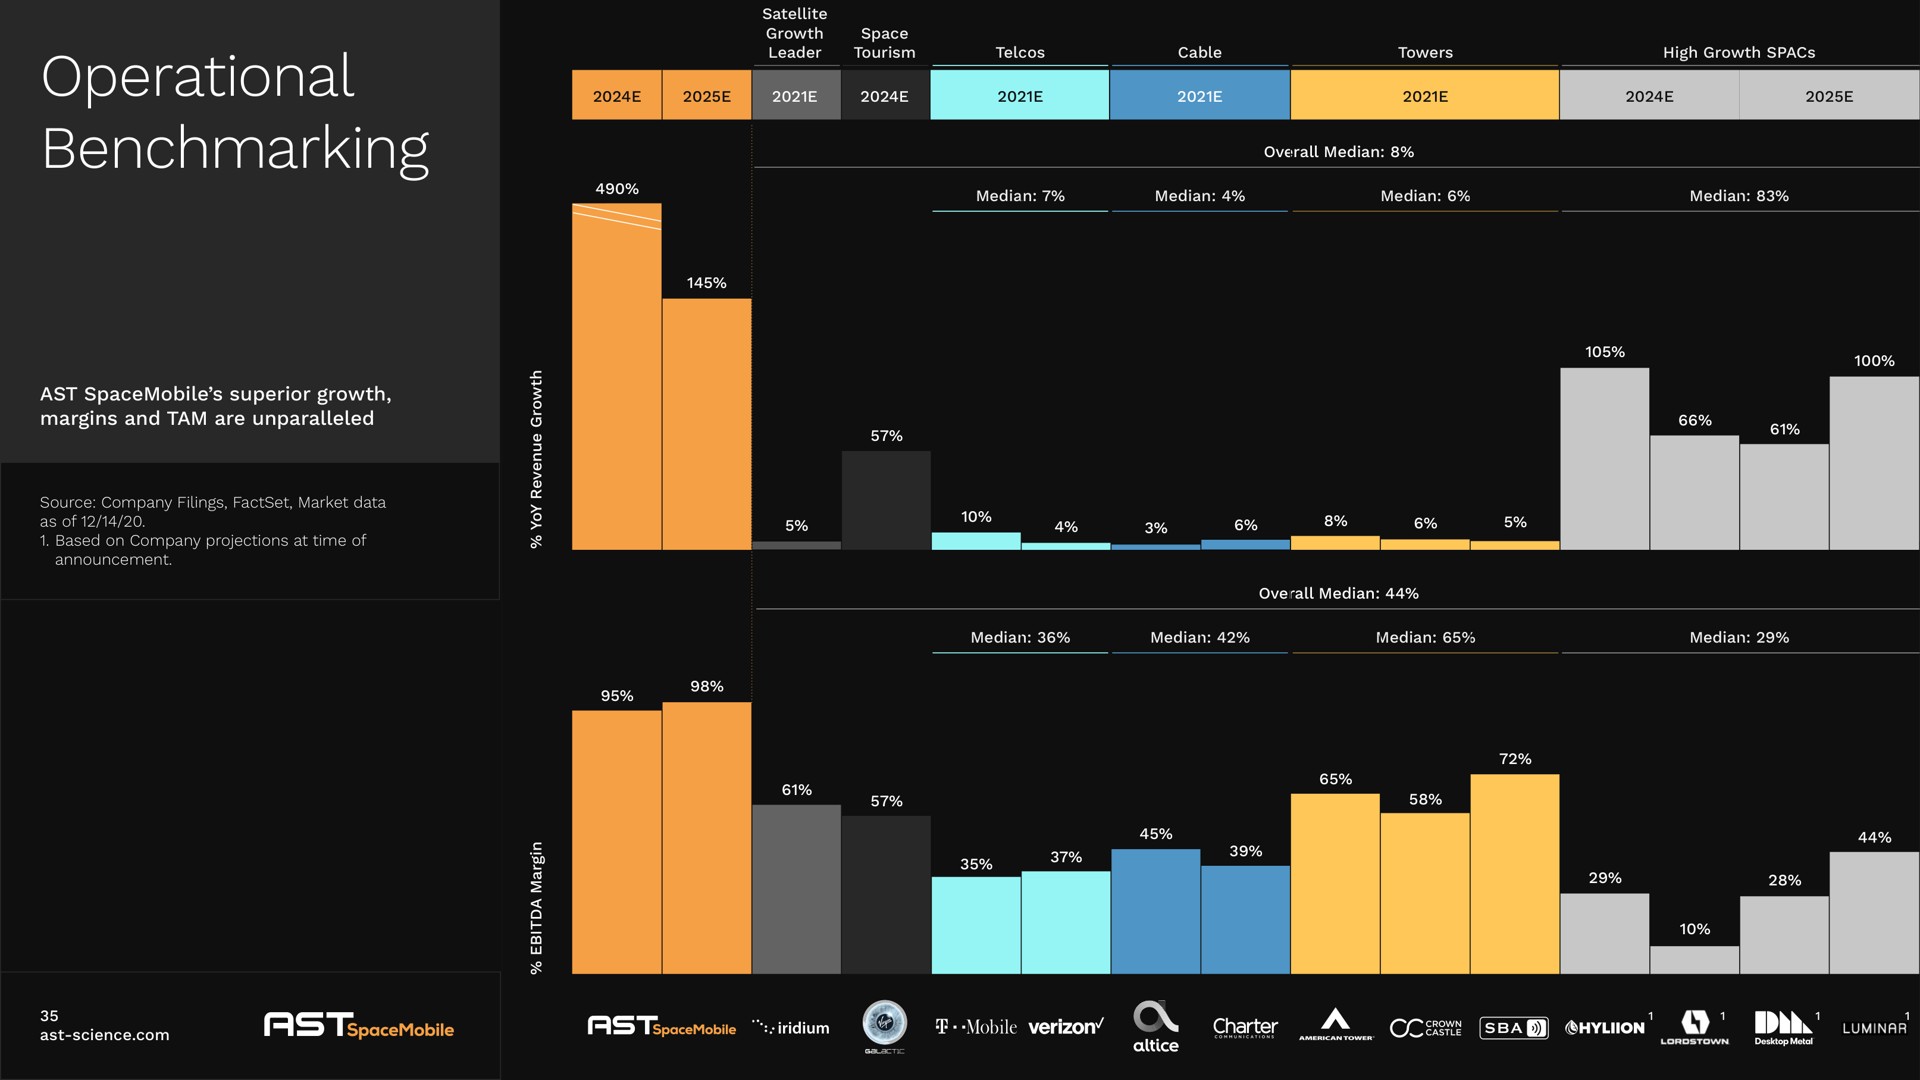
Task: Click the American Tower logo
Action: pos(1336,1025)
